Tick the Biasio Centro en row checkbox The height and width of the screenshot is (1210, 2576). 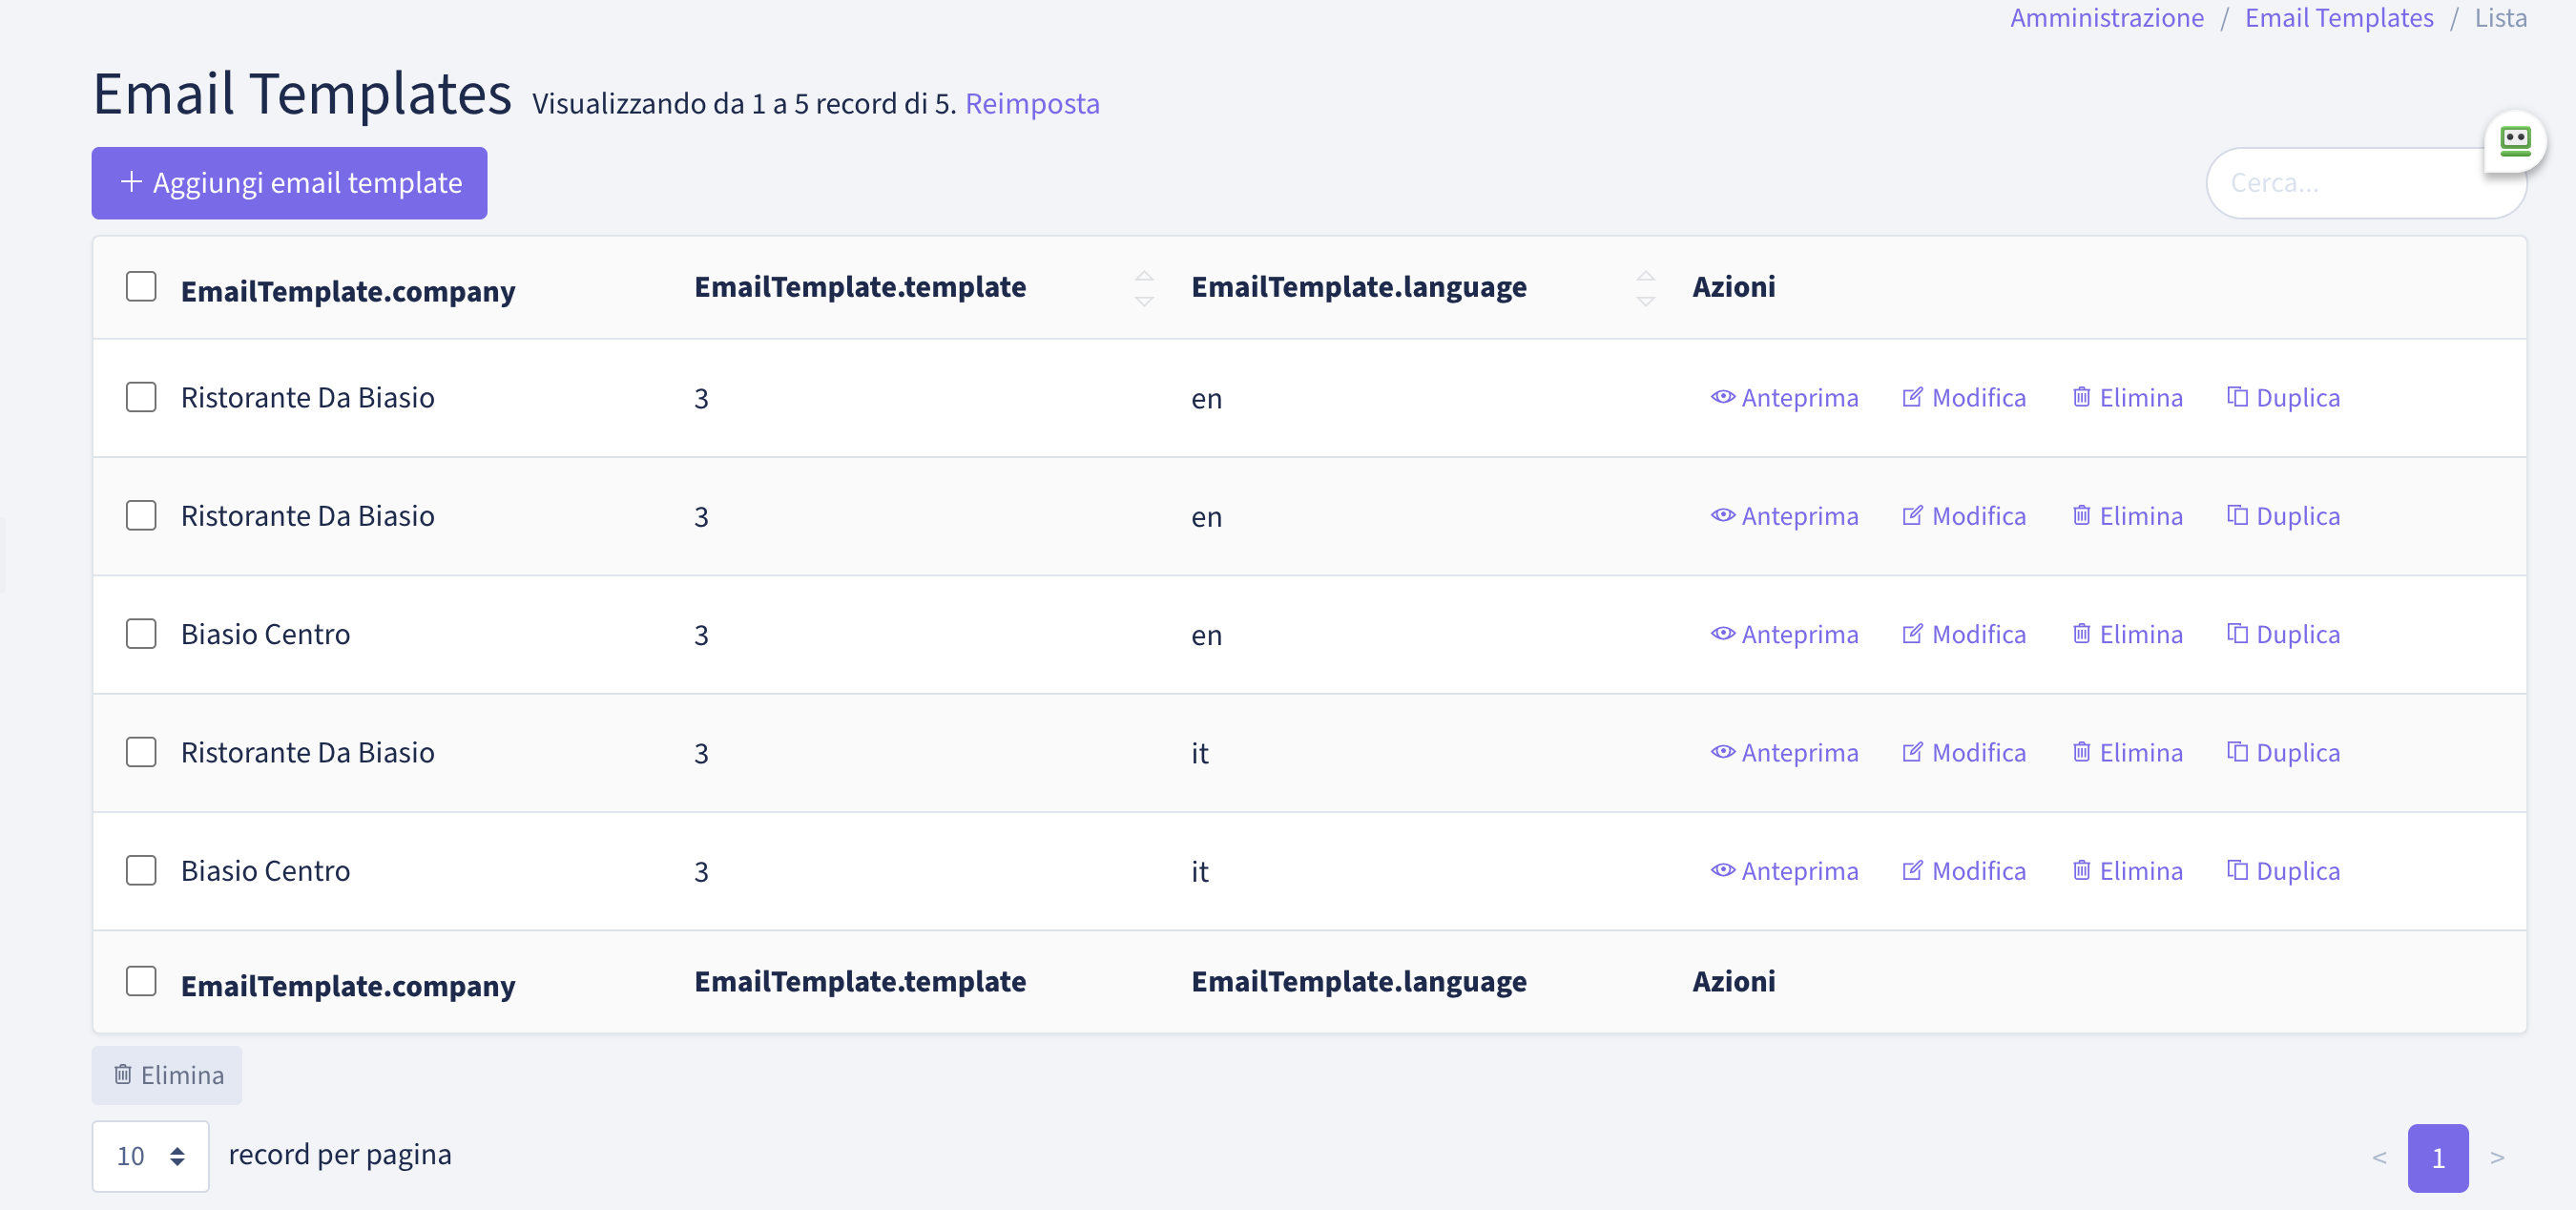click(141, 634)
